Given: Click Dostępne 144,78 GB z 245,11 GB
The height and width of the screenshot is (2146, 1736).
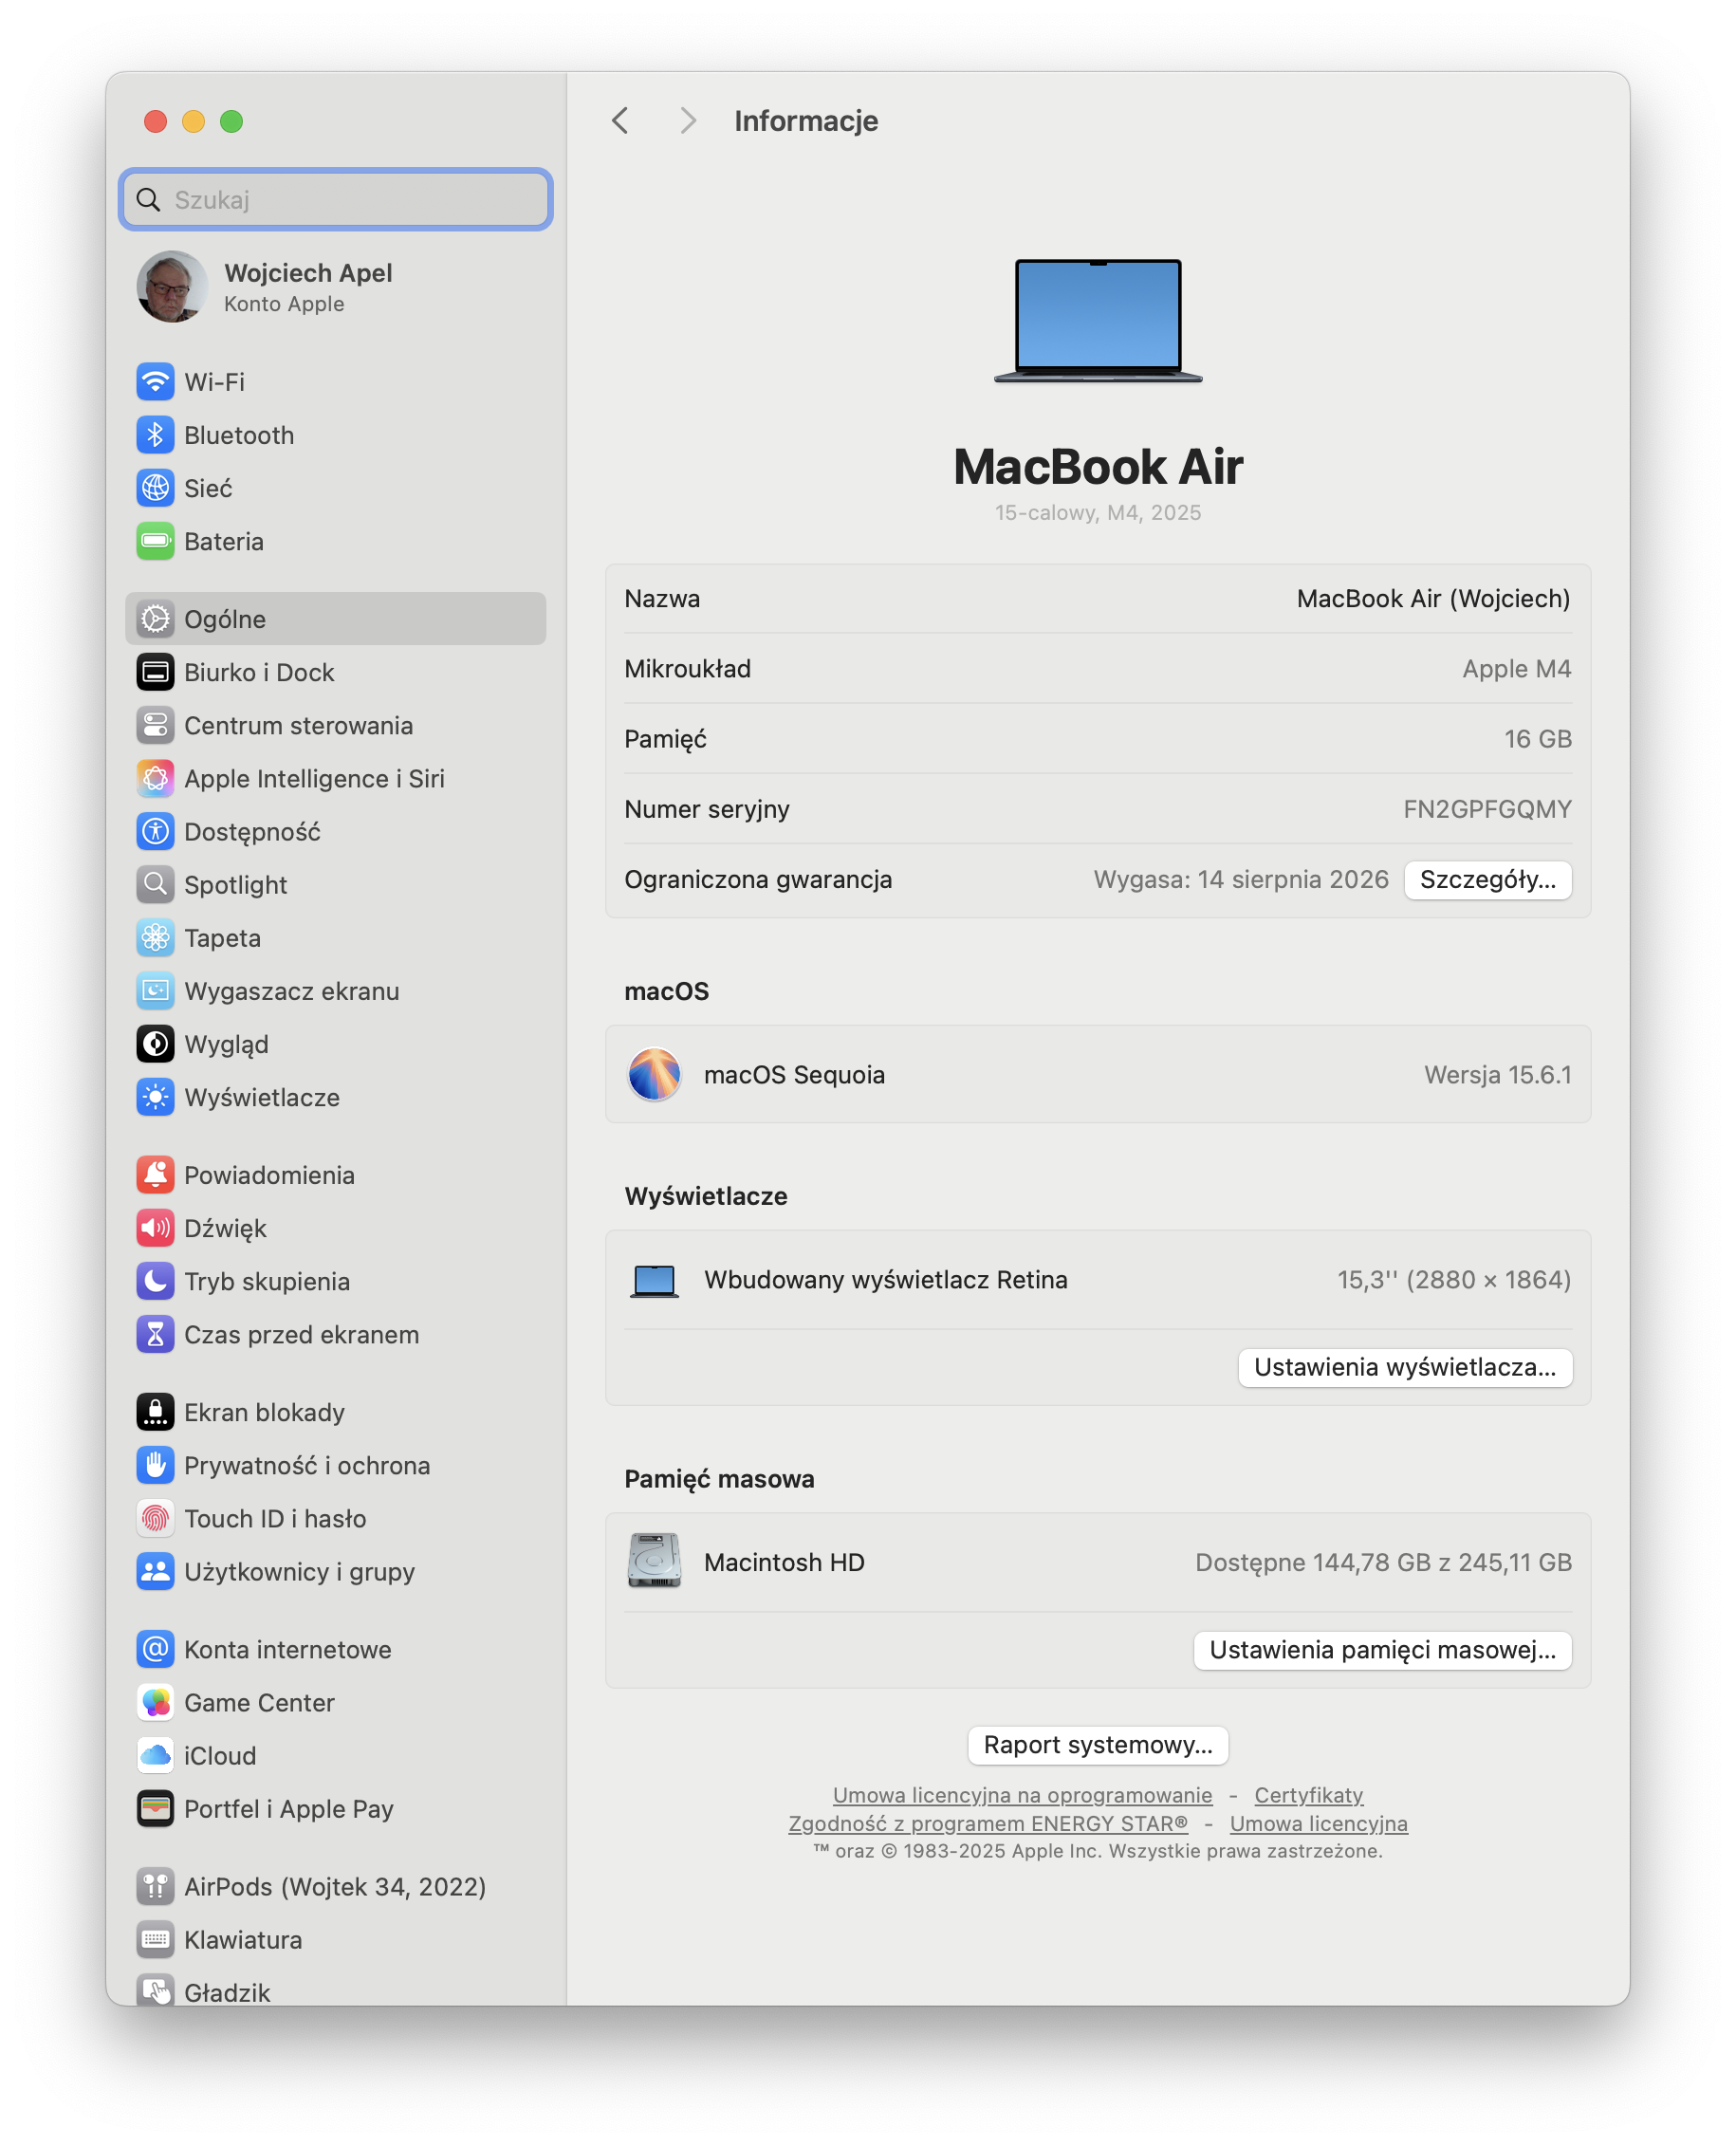Looking at the screenshot, I should (1383, 1562).
